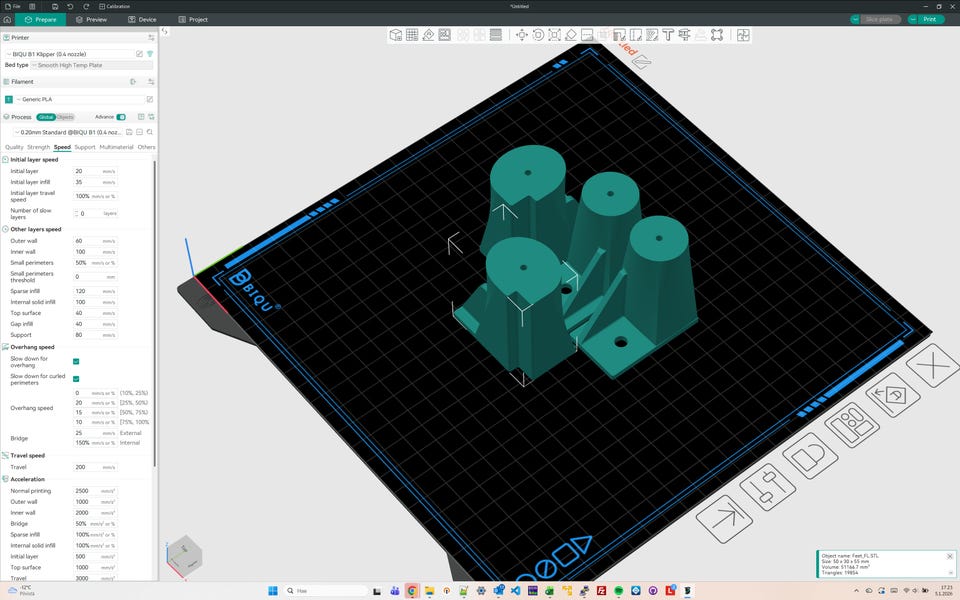Image resolution: width=960 pixels, height=600 pixels.
Task: Open the Windows Start menu
Action: pos(273,591)
